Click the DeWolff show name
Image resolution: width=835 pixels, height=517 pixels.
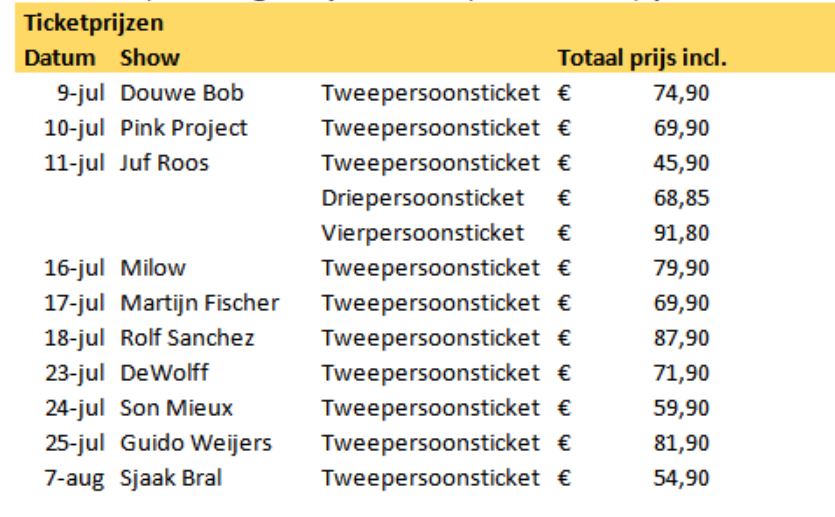(x=165, y=373)
